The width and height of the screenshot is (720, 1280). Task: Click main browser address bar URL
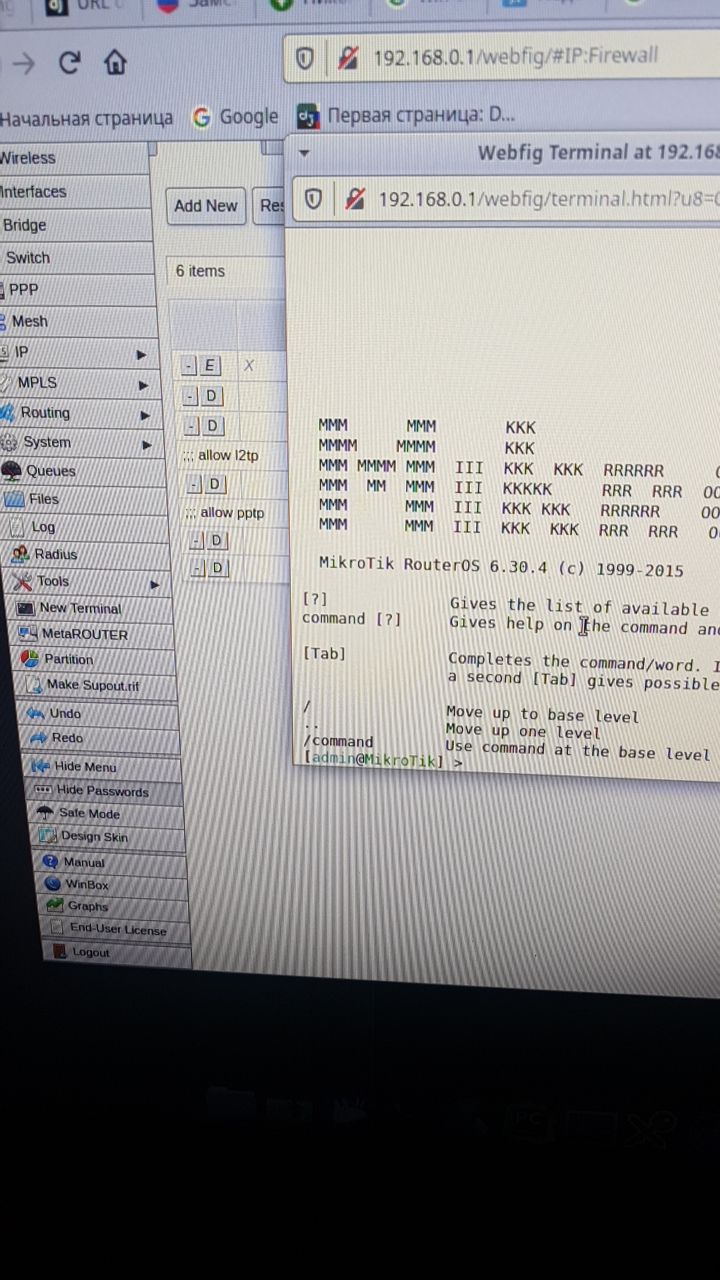(515, 56)
